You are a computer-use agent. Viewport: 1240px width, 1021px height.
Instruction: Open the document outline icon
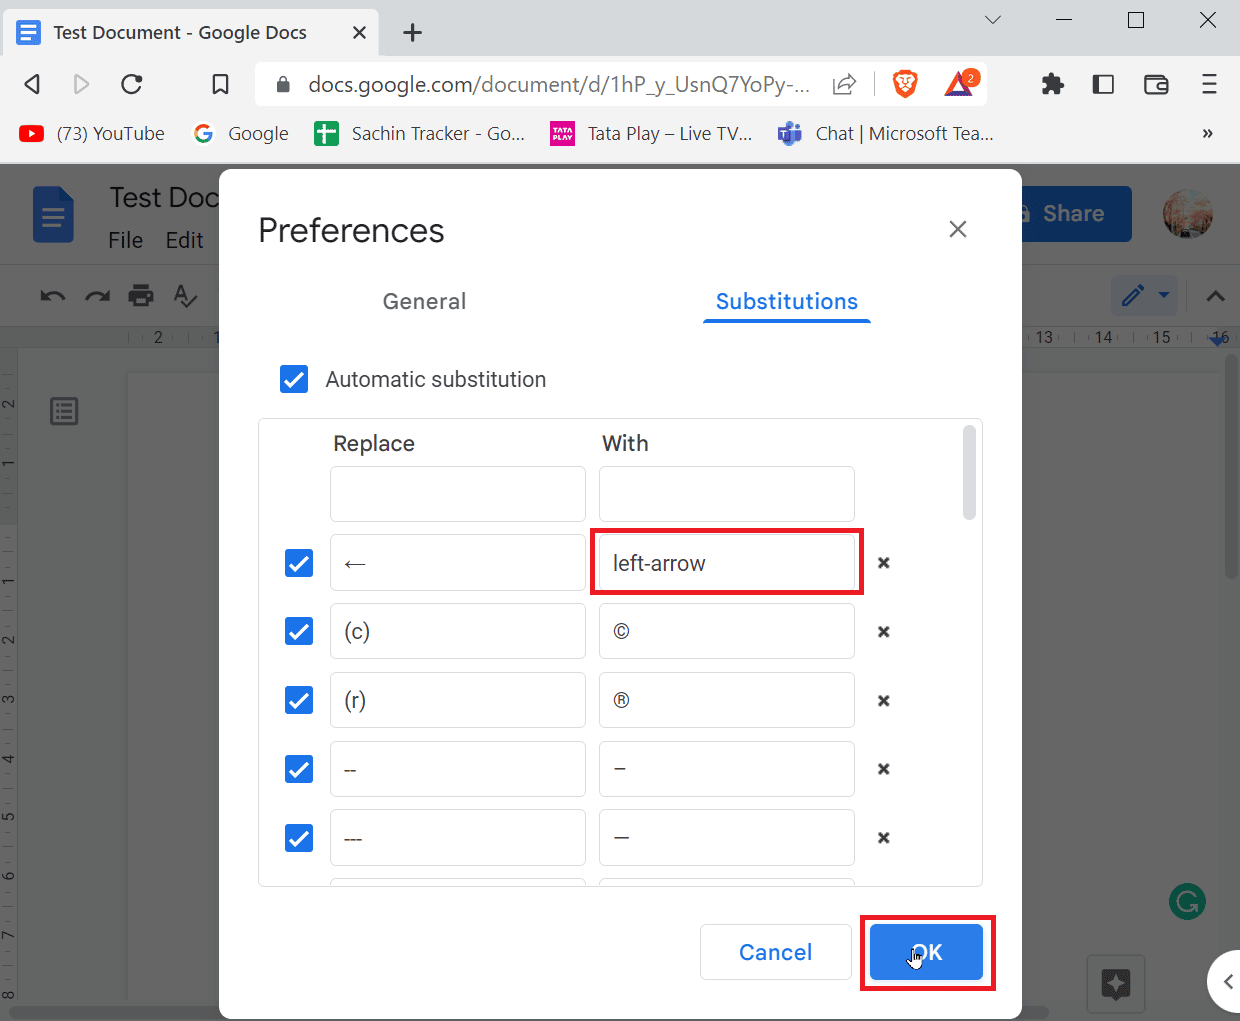point(64,410)
